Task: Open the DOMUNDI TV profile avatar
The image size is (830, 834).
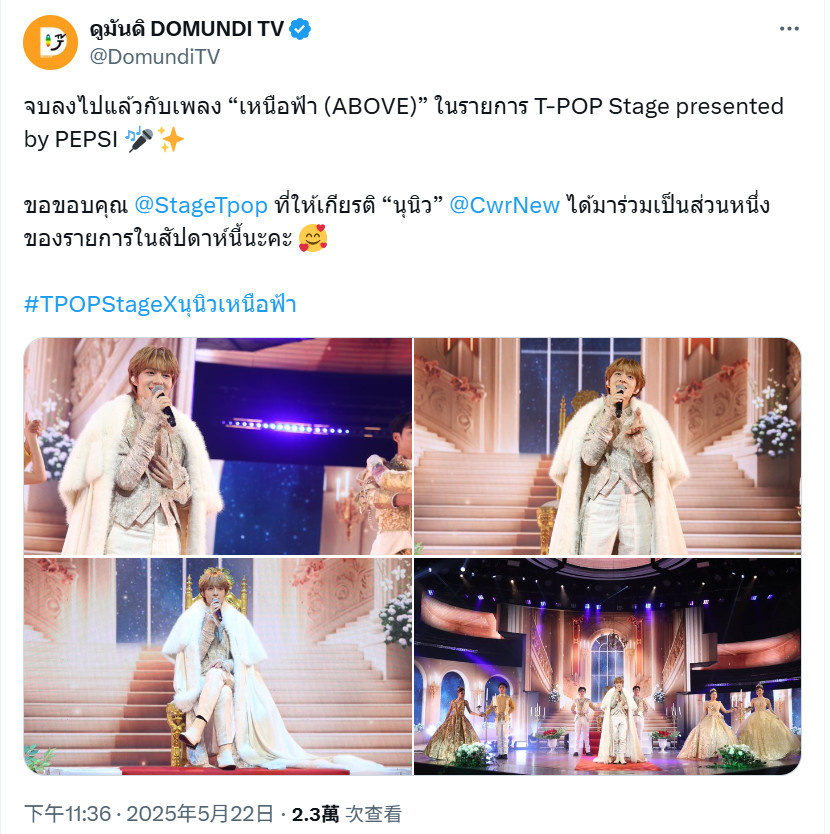Action: [51, 43]
